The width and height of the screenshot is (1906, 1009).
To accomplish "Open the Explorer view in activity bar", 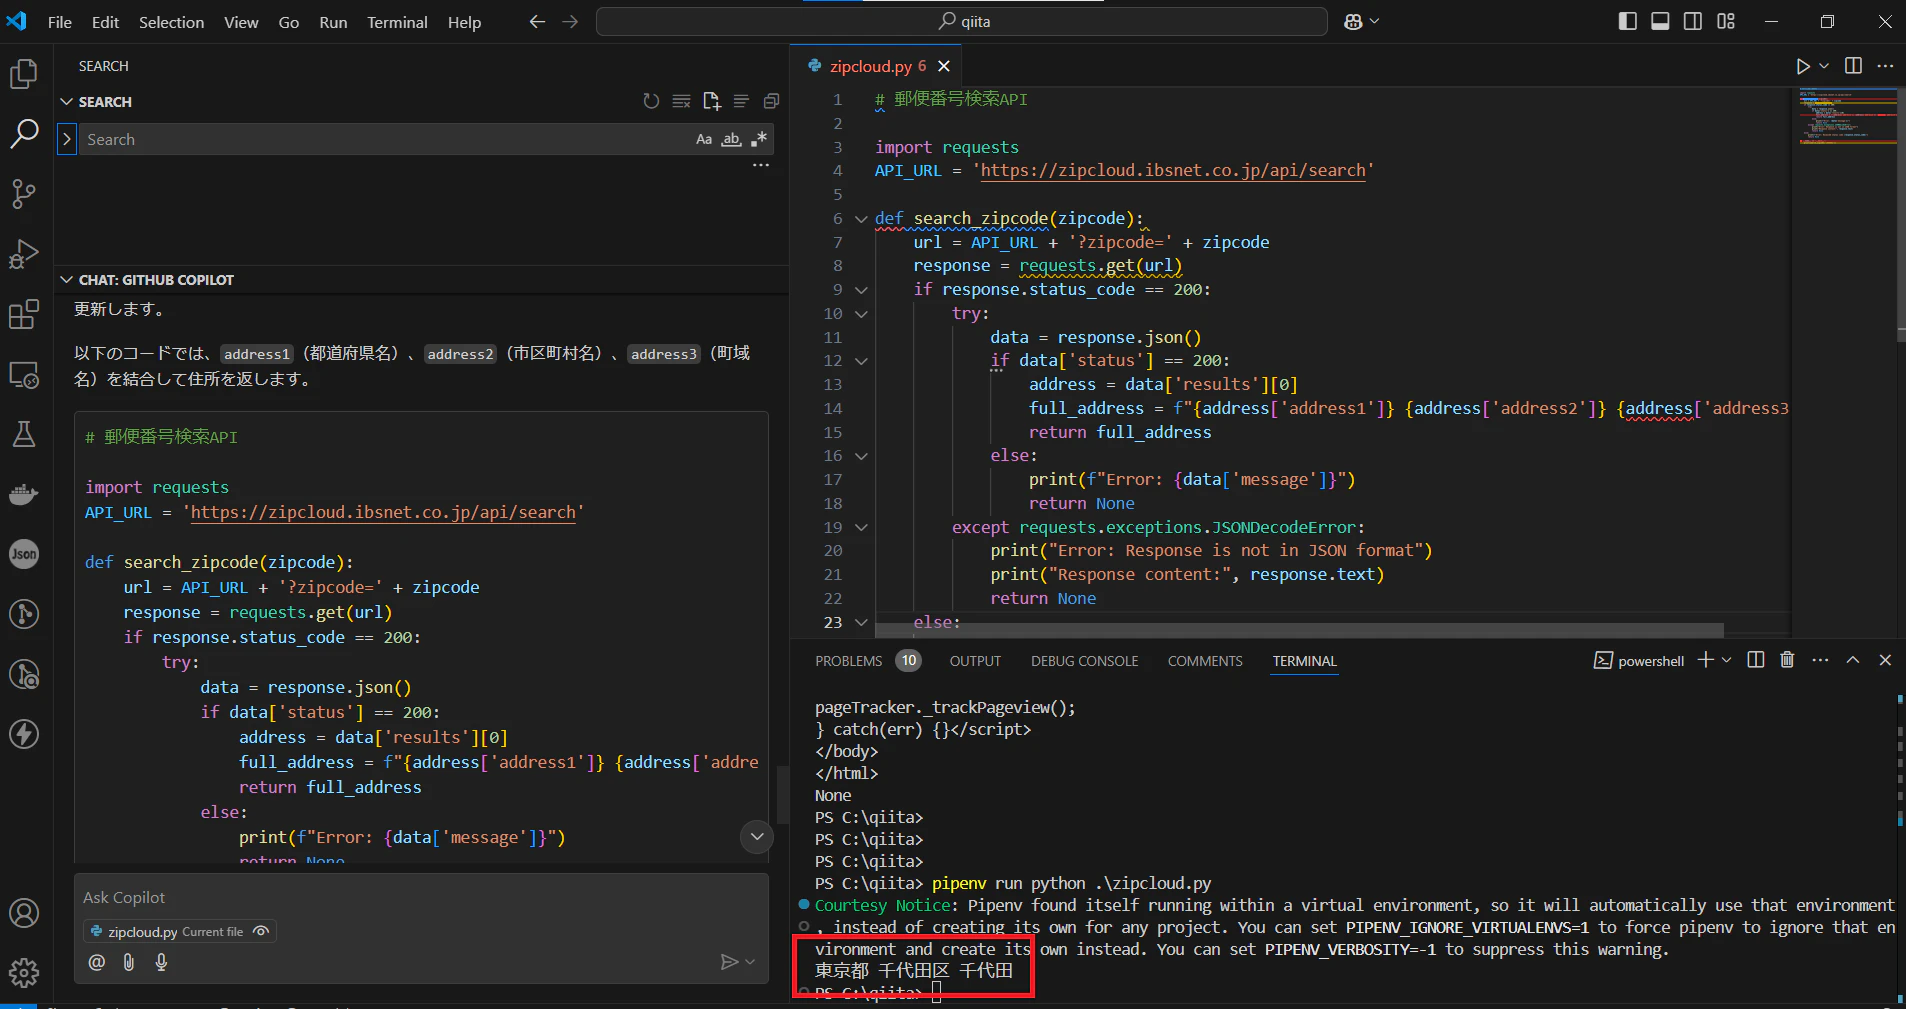I will (24, 74).
